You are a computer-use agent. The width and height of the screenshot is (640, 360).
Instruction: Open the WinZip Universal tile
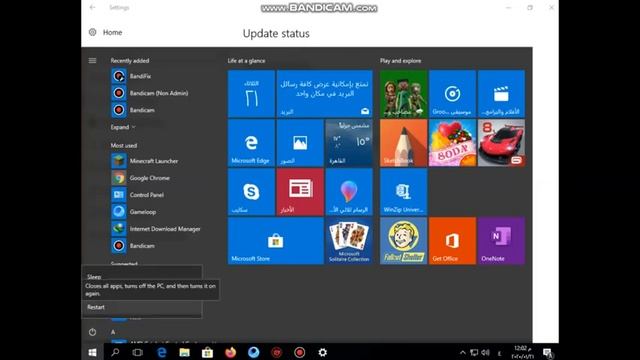pyautogui.click(x=404, y=192)
